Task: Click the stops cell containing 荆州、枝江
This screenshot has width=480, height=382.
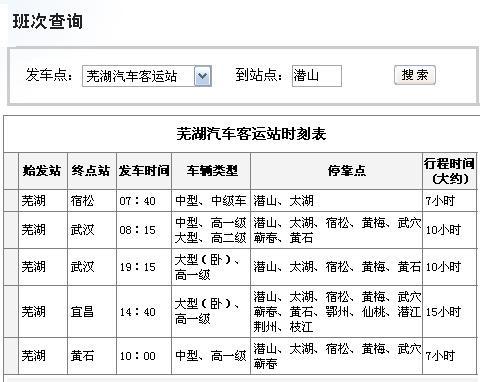Action: (337, 312)
